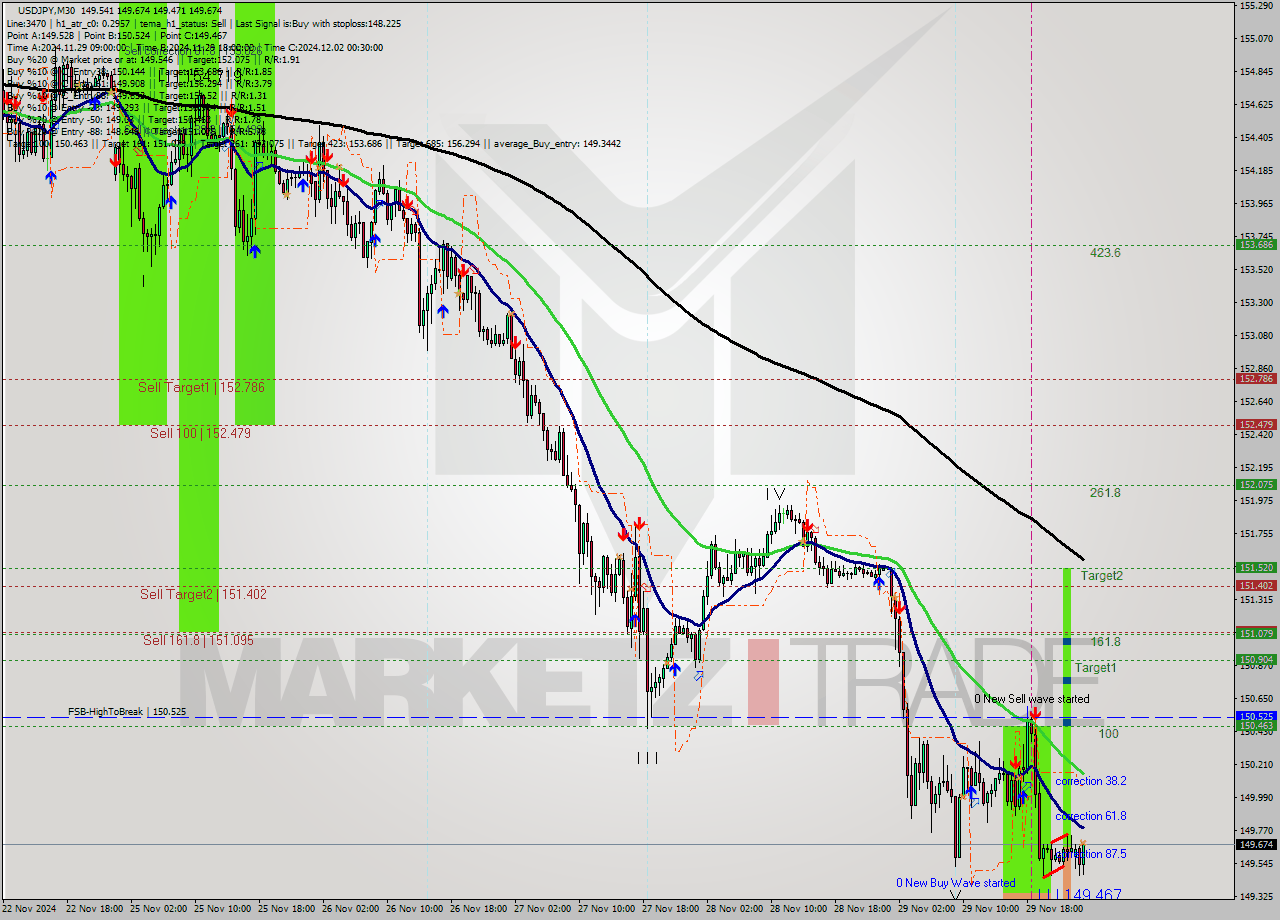Image resolution: width=1280 pixels, height=920 pixels.
Task: Click the '26 Nov 02:00' time axis label
Action: [352, 909]
